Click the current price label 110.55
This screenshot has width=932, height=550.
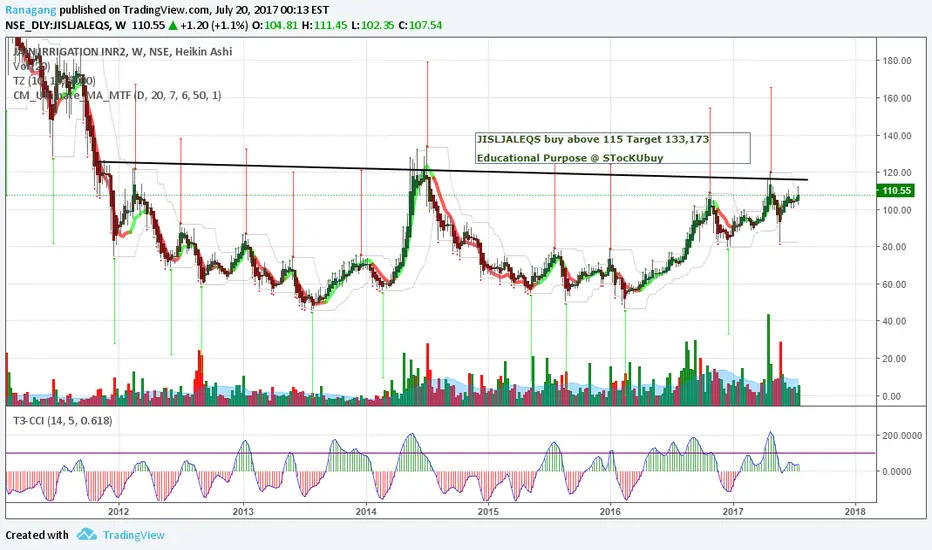896,191
